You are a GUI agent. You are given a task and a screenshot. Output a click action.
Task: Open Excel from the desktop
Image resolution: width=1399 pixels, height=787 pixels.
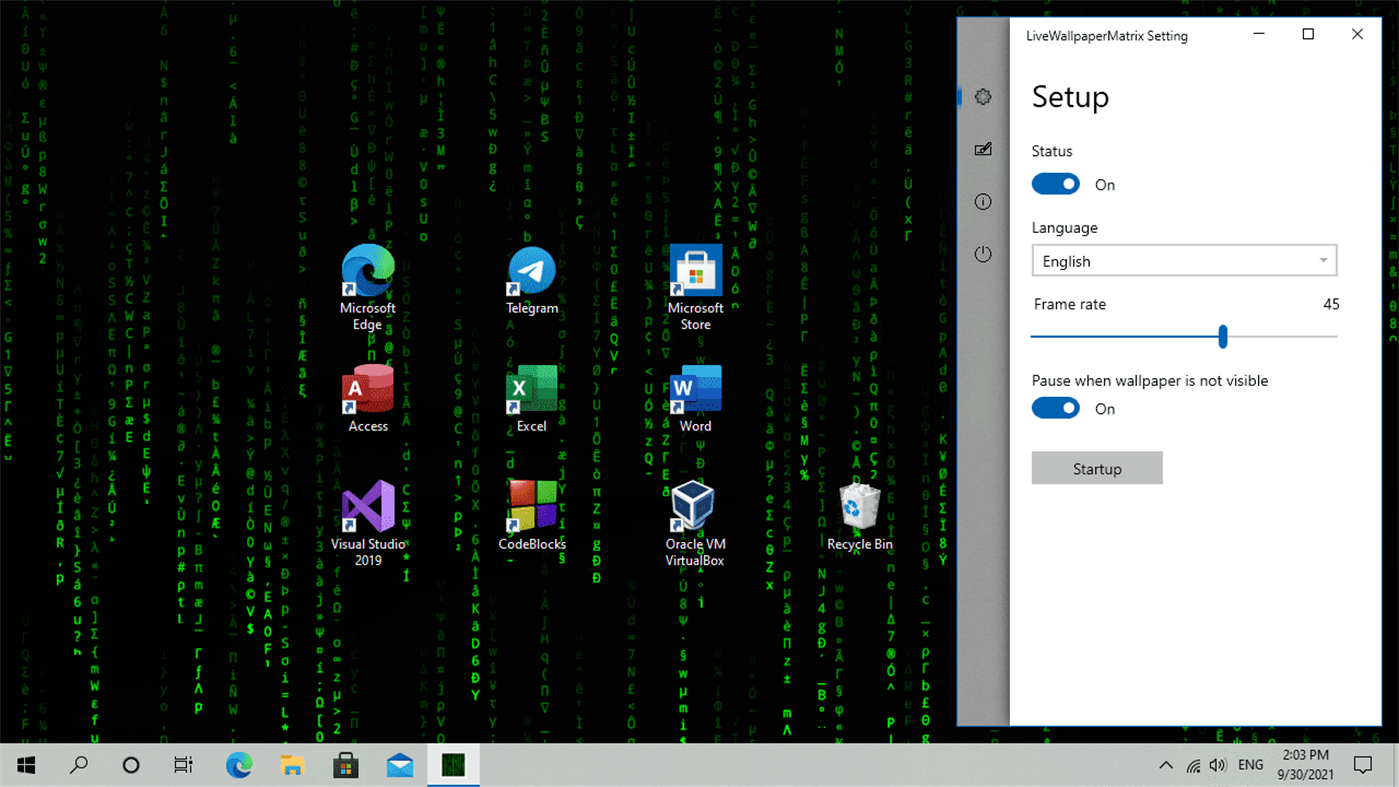coord(531,388)
